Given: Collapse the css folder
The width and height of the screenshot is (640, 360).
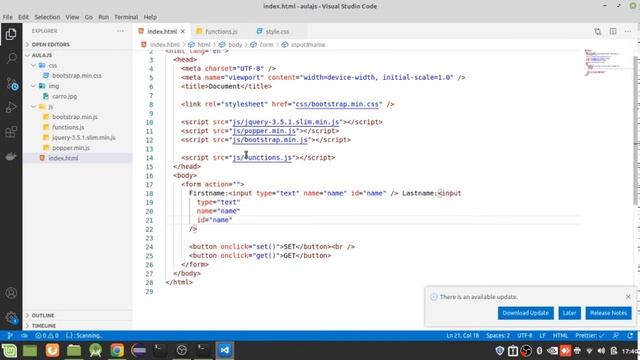Looking at the screenshot, I should coord(53,65).
